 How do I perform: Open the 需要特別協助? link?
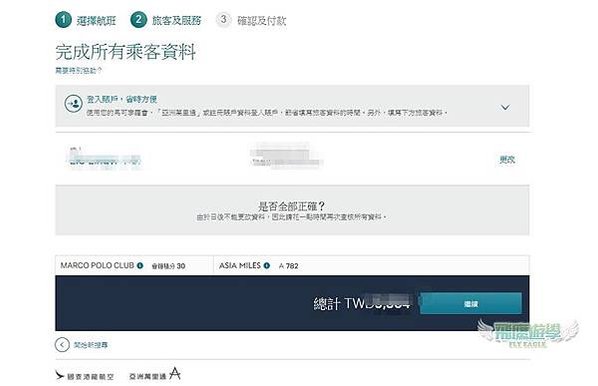click(79, 71)
